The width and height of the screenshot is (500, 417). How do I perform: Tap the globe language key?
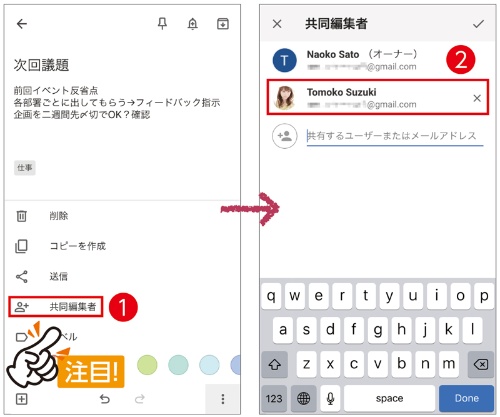(x=303, y=399)
